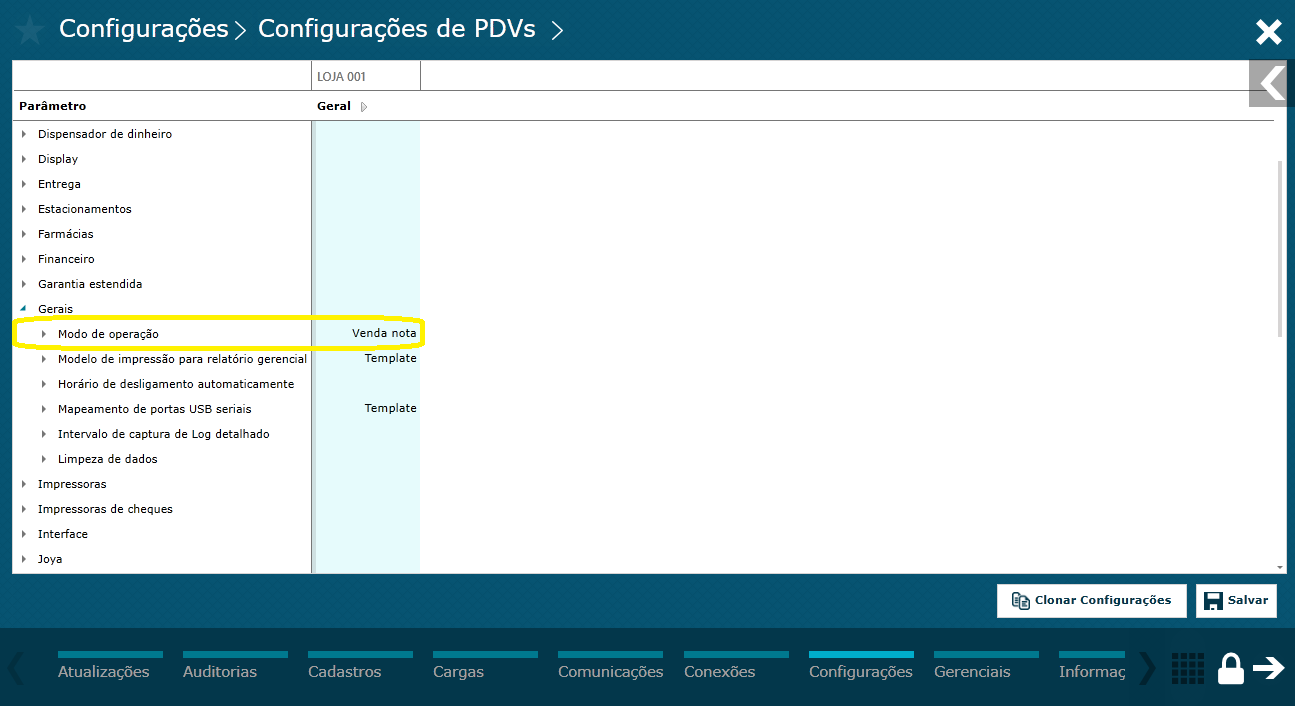Click Template value for Modelo de impressão
Viewport: 1295px width, 706px height.
390,359
